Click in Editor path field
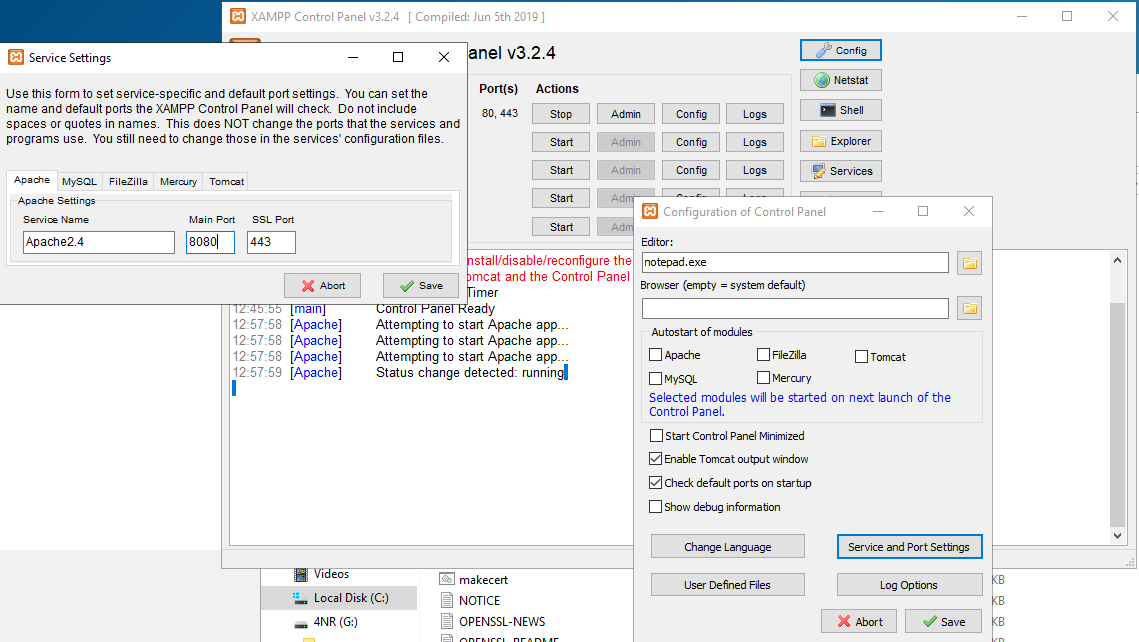The height and width of the screenshot is (642, 1139). tap(795, 262)
